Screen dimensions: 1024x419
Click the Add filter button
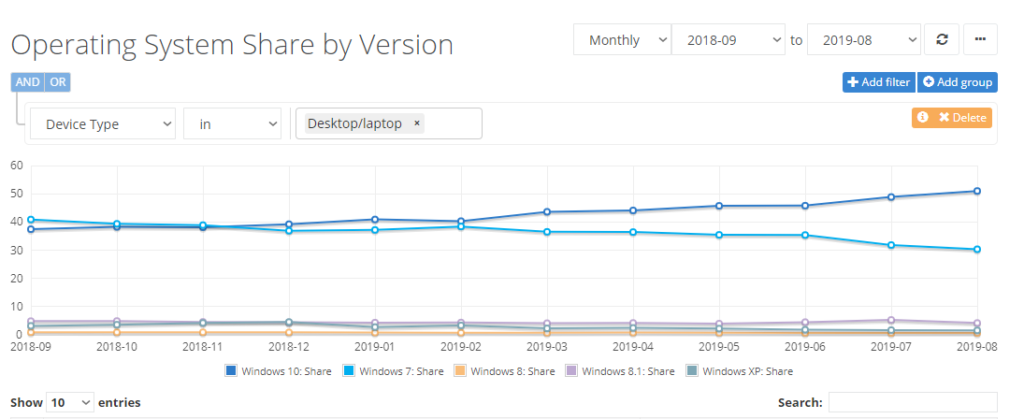pos(877,82)
